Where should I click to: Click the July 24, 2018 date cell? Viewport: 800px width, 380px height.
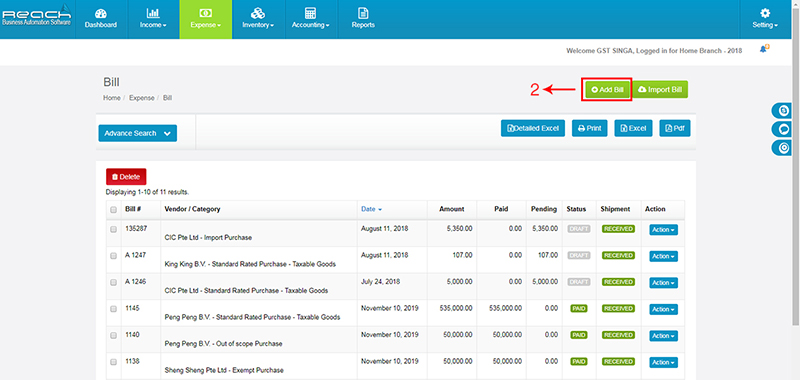[x=380, y=282]
